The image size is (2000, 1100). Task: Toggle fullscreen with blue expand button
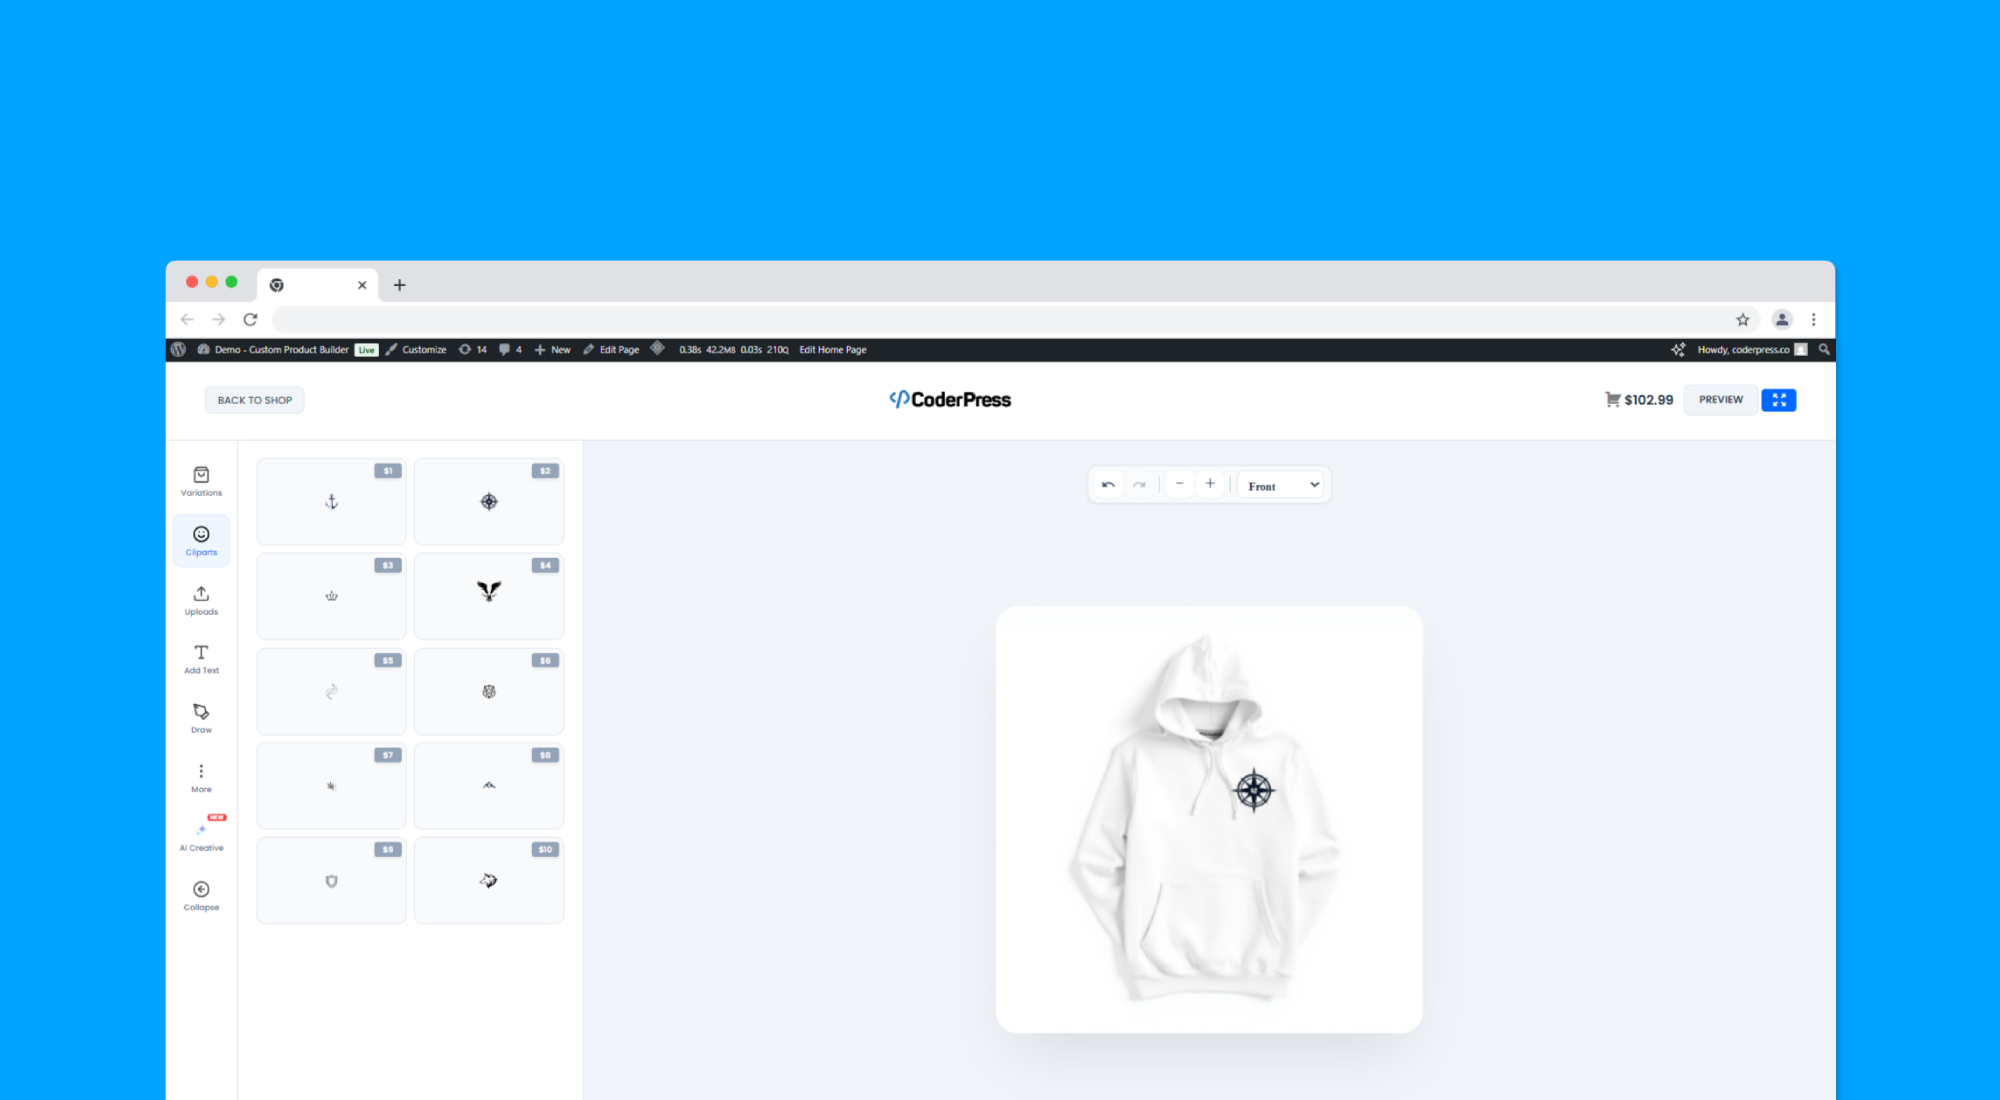(1779, 400)
